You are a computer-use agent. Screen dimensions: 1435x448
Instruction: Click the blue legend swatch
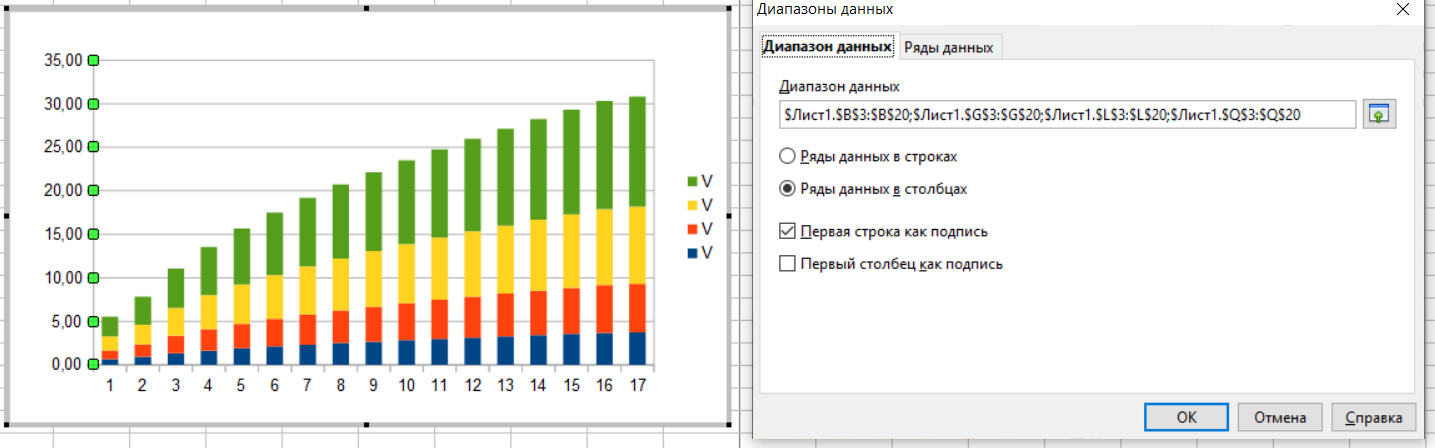(x=691, y=253)
